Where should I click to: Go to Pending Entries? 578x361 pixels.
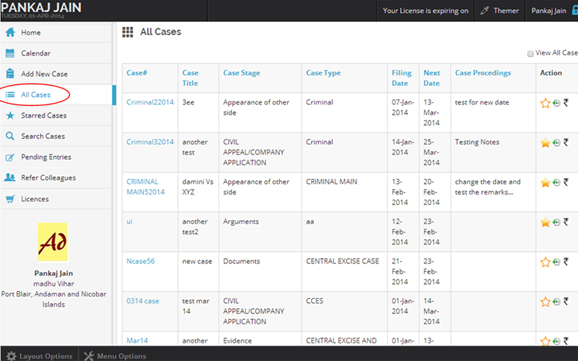(56, 157)
